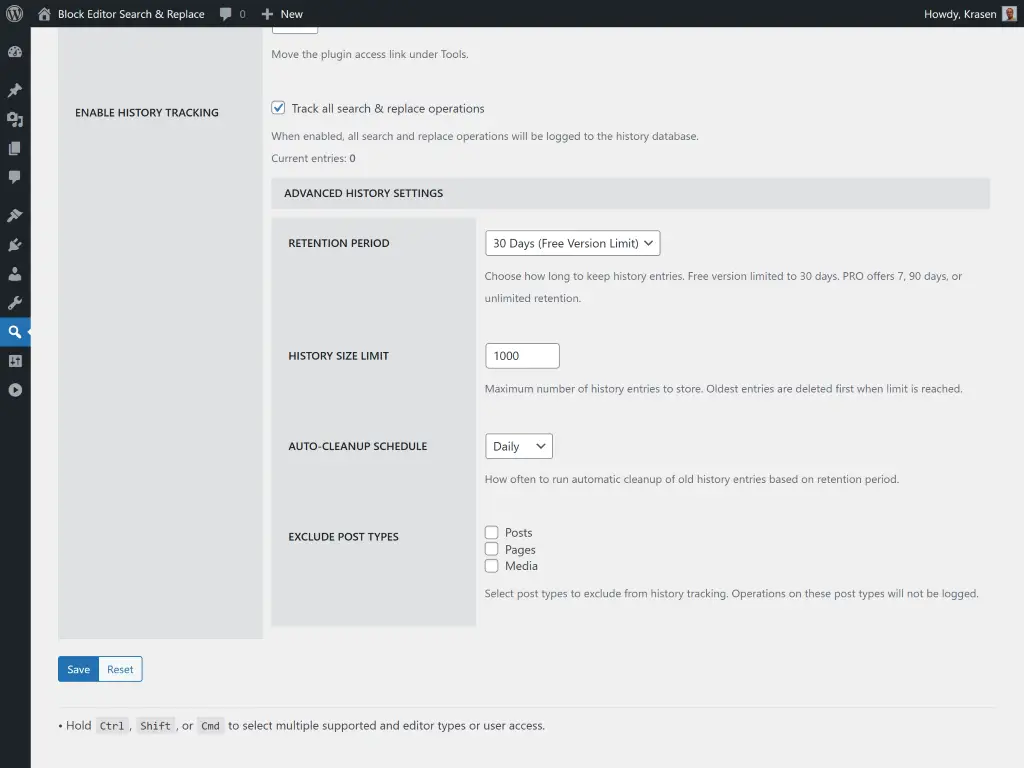
Task: Open the Appearance sidebar icon
Action: pyautogui.click(x=14, y=214)
